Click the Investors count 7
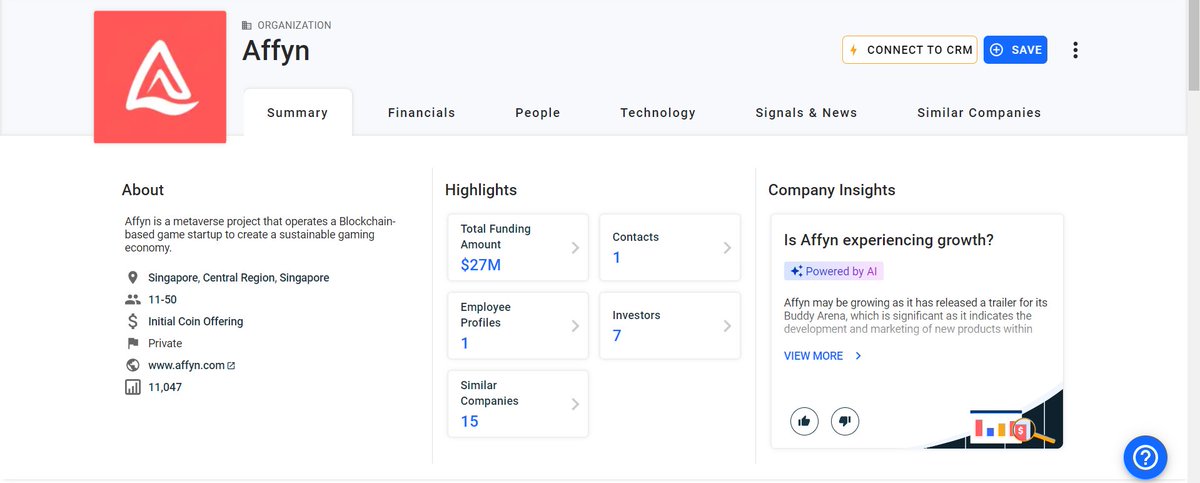Viewport: 1200px width, 483px height. click(x=617, y=336)
